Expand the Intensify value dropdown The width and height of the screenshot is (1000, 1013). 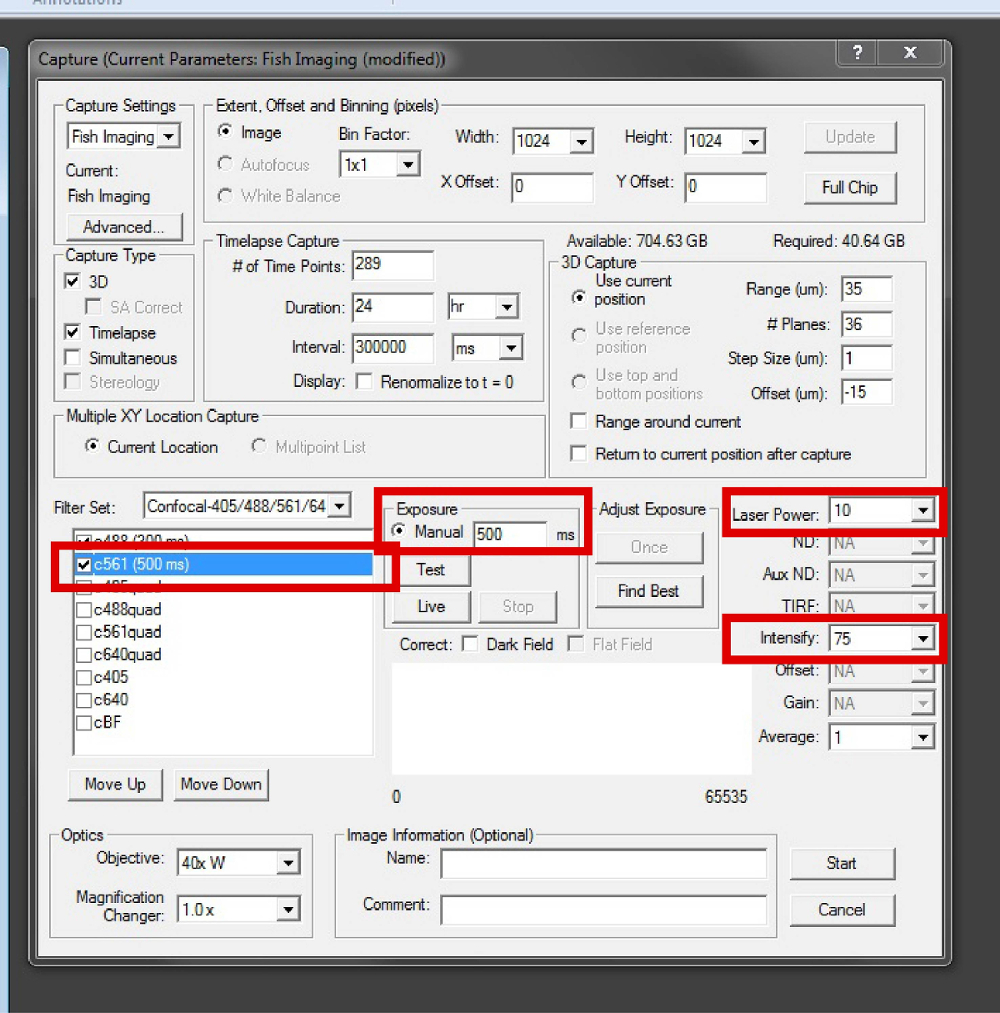pos(920,638)
